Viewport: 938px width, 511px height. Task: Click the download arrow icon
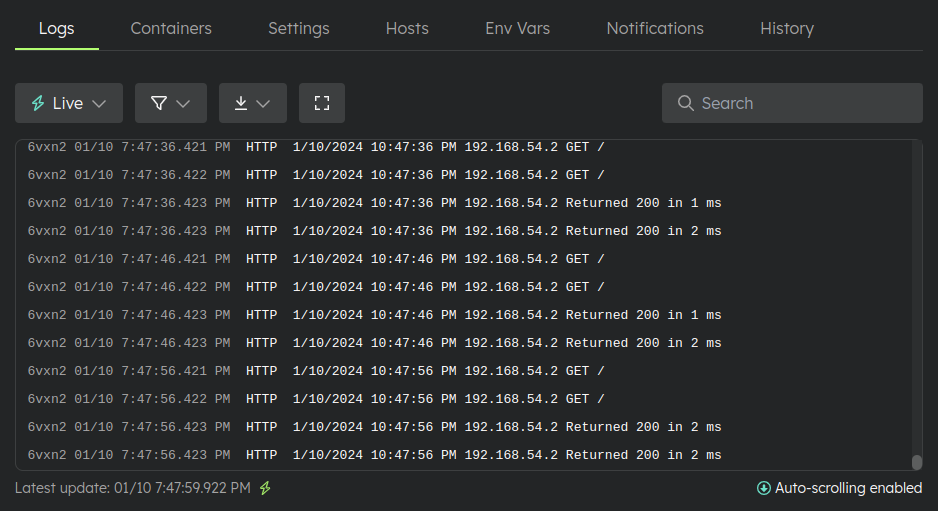(x=241, y=103)
